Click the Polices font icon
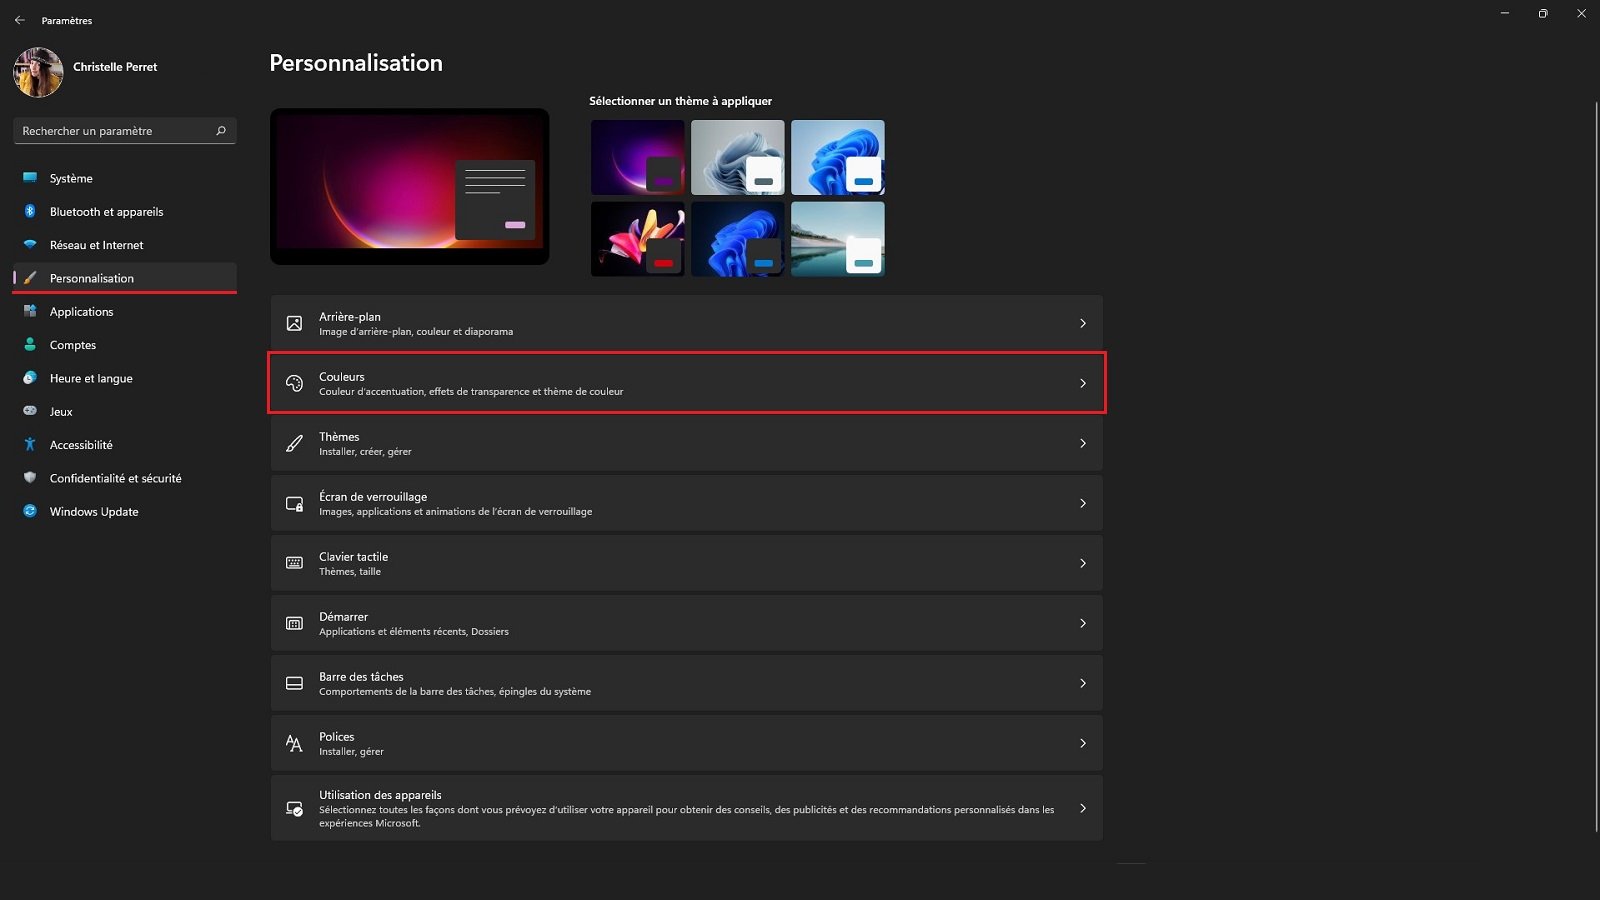1600x900 pixels. 294,743
